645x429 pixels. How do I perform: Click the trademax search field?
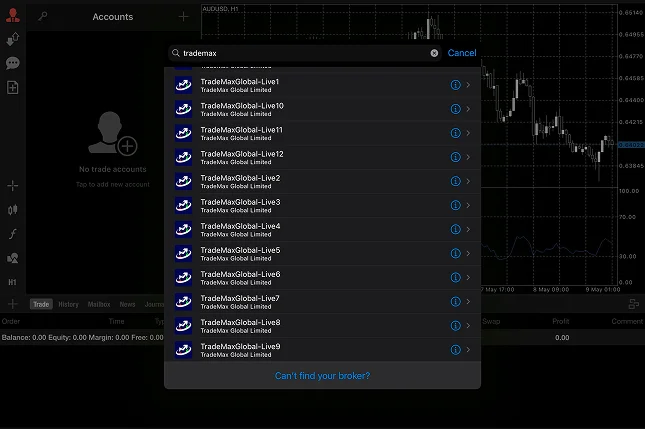click(x=305, y=53)
